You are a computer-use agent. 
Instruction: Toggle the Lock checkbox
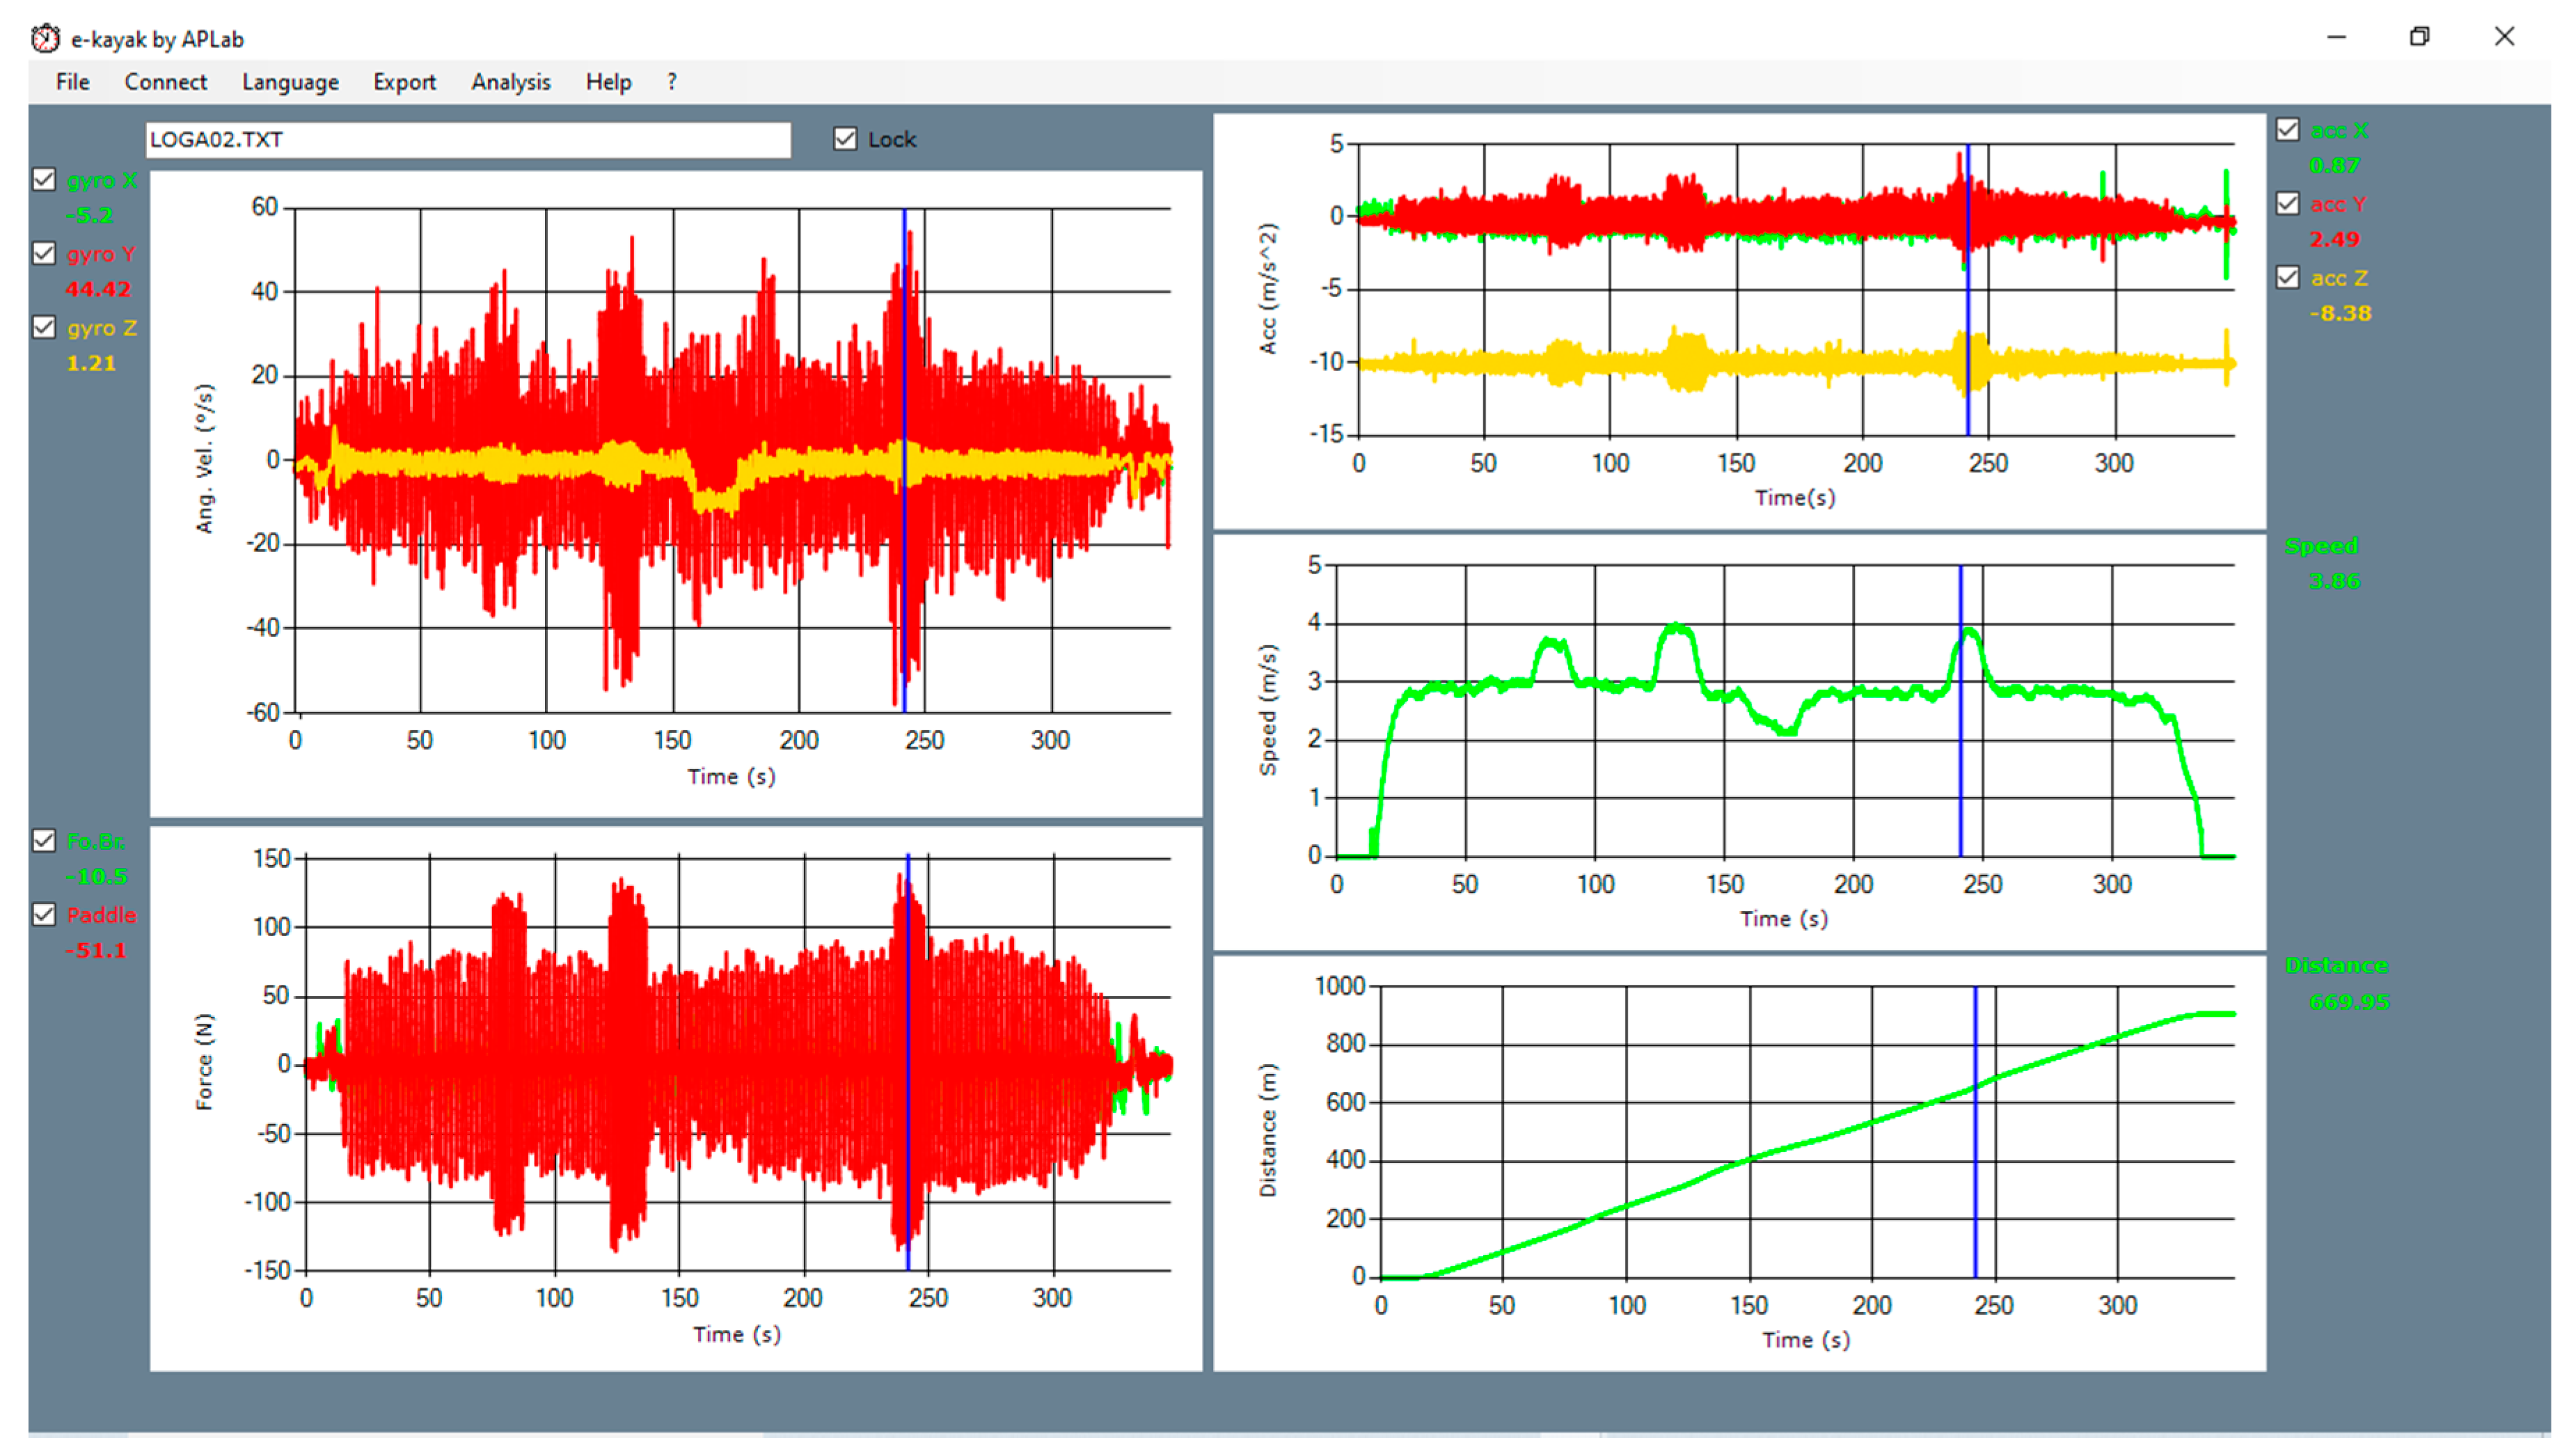pyautogui.click(x=844, y=139)
